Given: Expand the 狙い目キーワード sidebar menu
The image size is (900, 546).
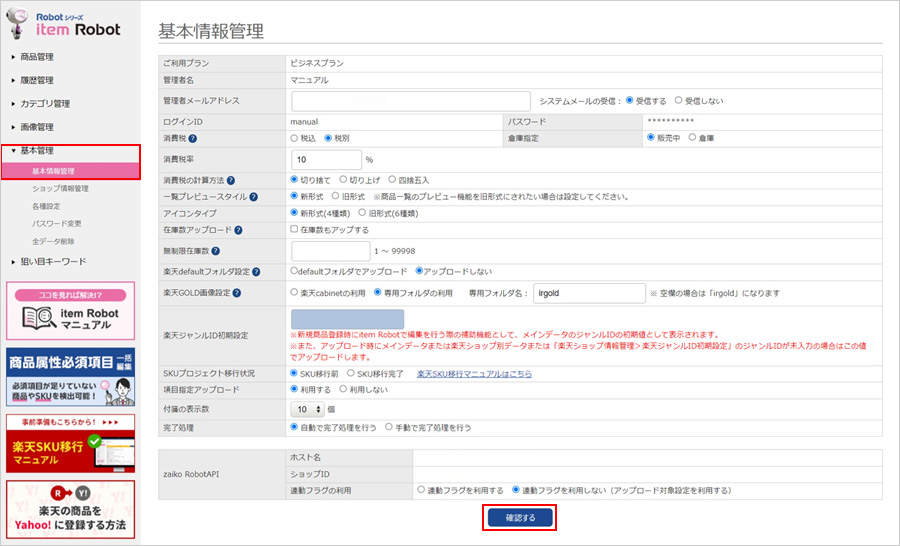Looking at the screenshot, I should 53,262.
